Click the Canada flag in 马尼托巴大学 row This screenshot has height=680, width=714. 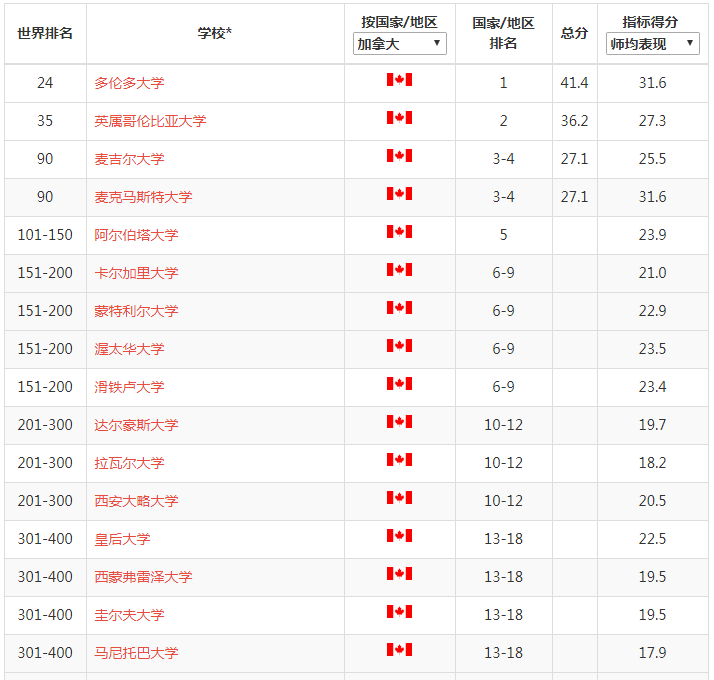click(399, 650)
